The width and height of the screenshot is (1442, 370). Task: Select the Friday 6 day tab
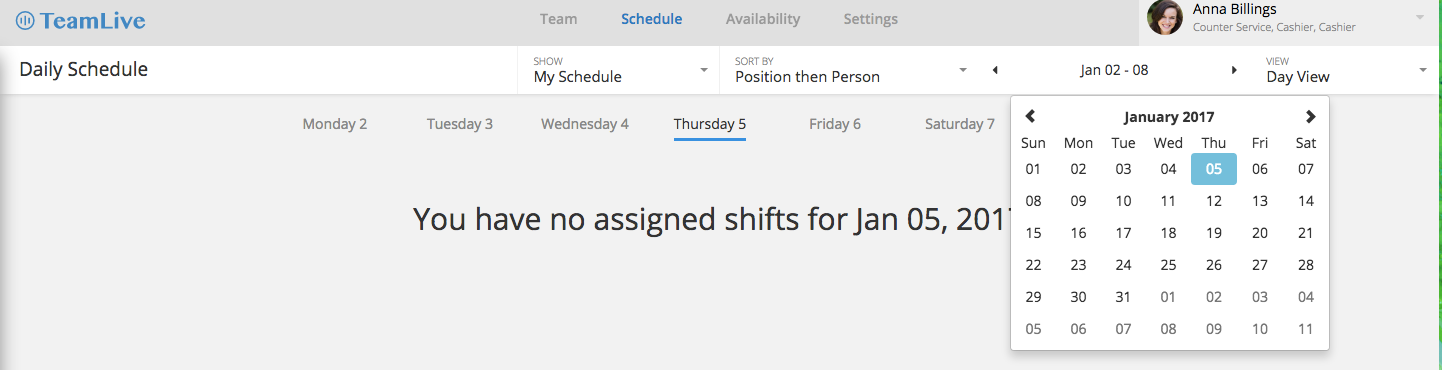click(835, 124)
